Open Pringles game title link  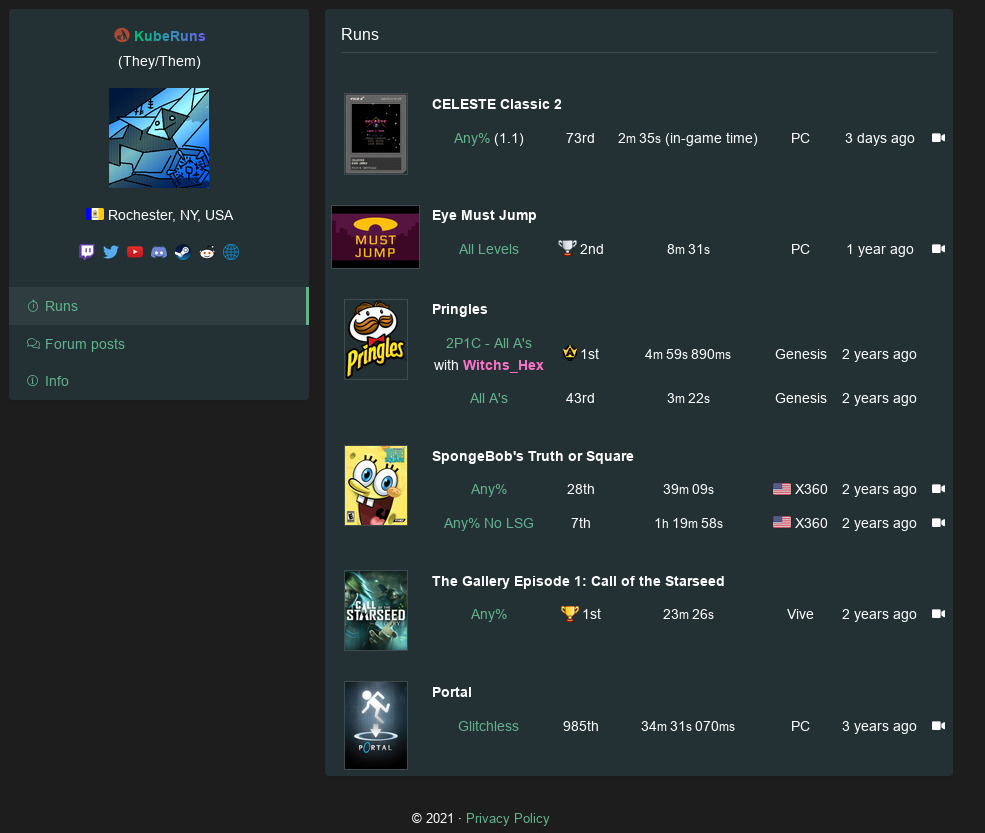tap(460, 309)
